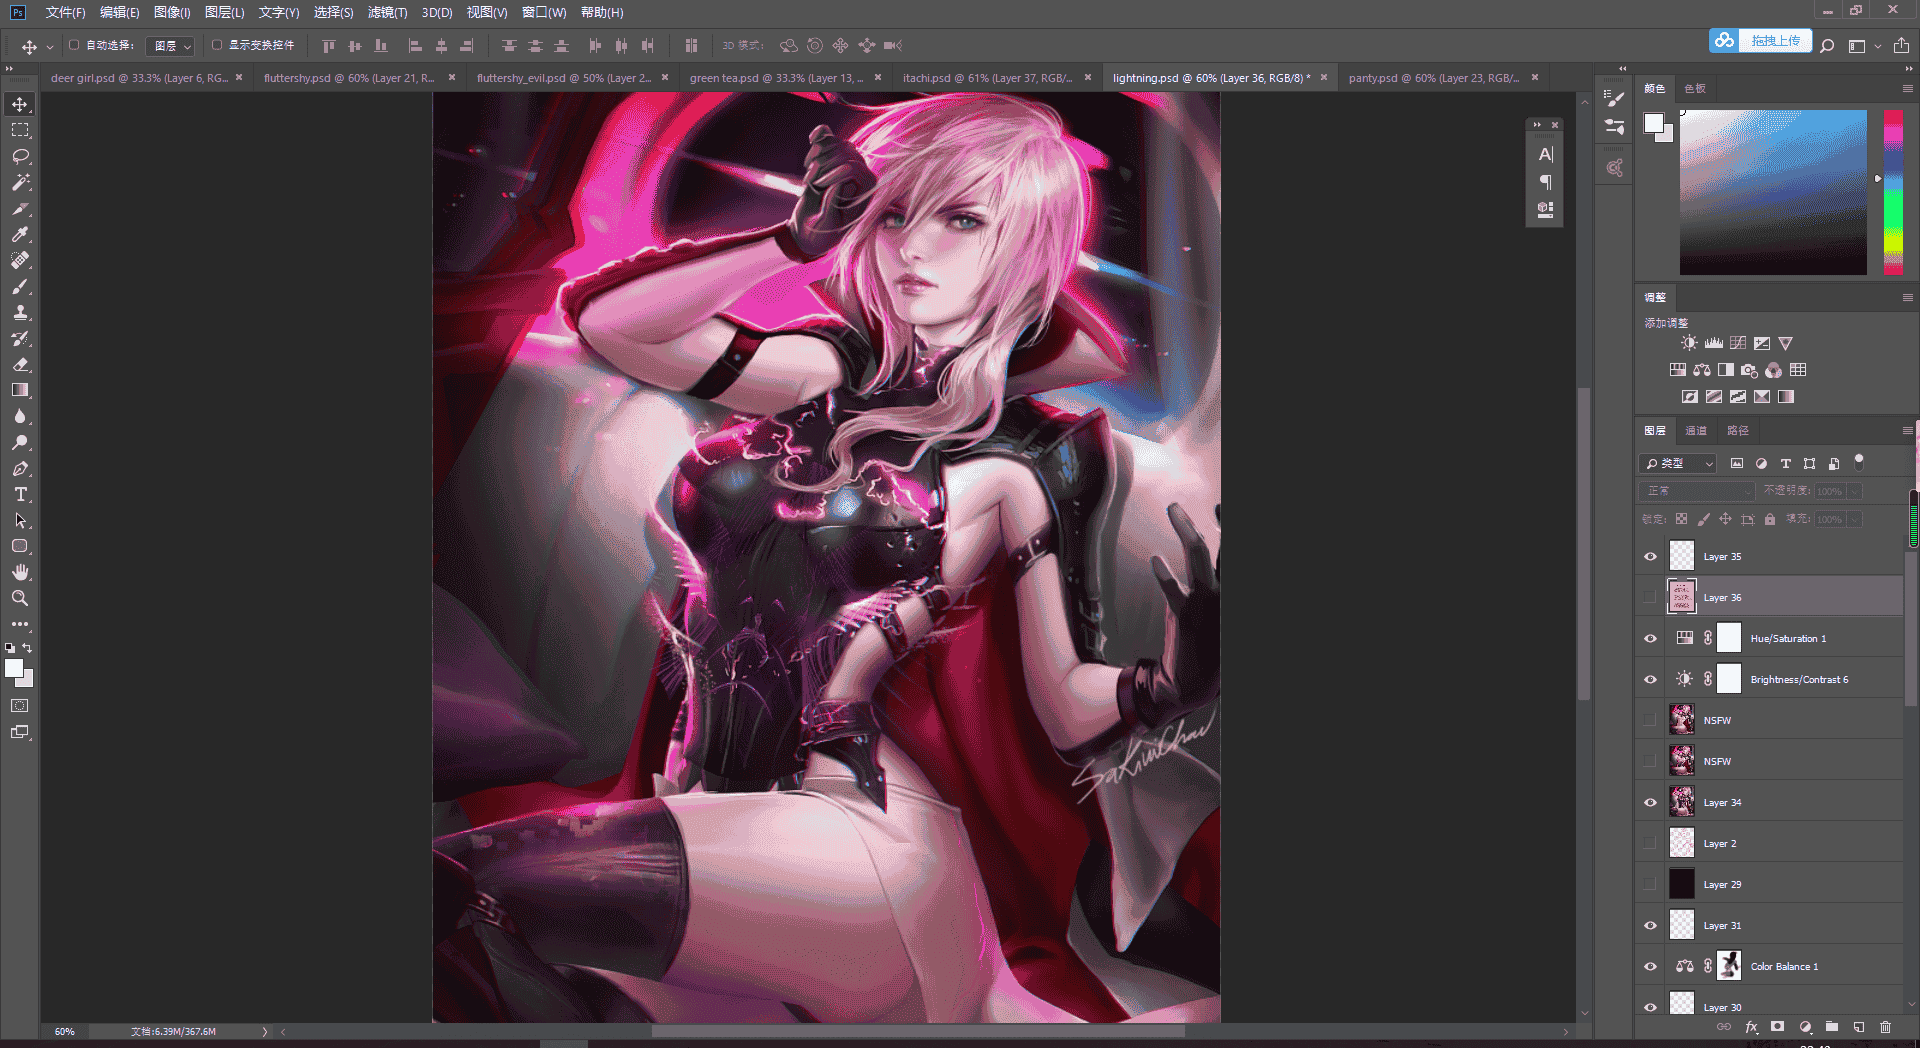Screen dimensions: 1920x1048
Task: Enable the 自动选择 checkbox
Action: 74,45
